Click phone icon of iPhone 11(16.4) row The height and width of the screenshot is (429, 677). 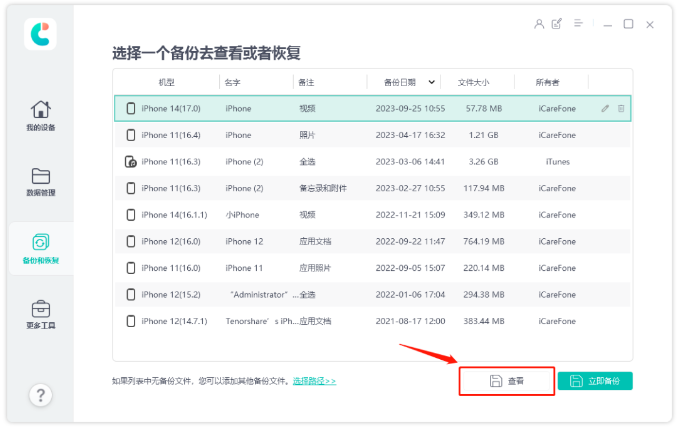click(130, 135)
